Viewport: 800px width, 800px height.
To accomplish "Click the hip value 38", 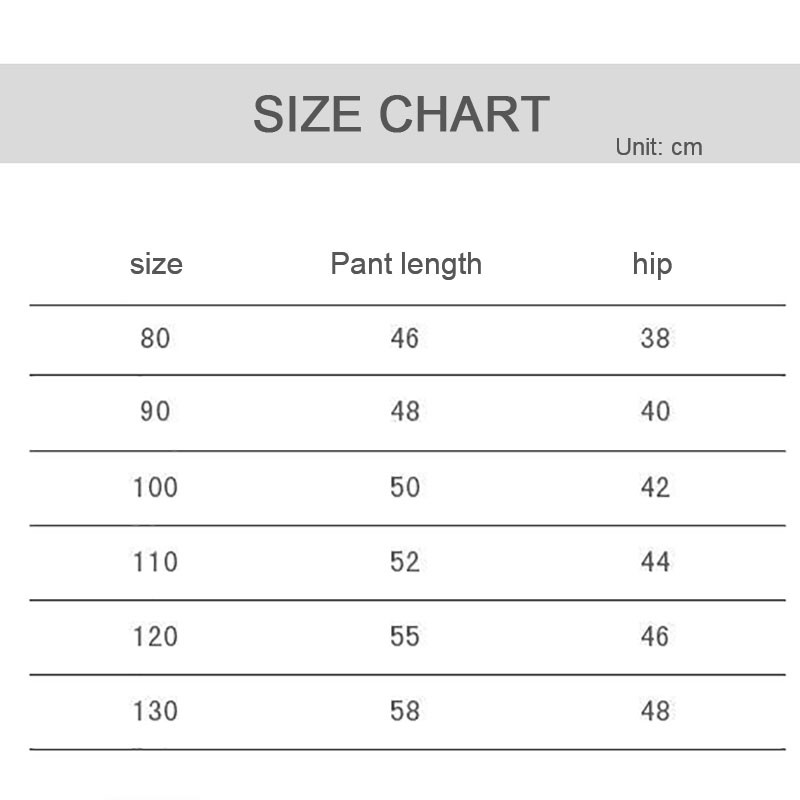I will coord(655,338).
